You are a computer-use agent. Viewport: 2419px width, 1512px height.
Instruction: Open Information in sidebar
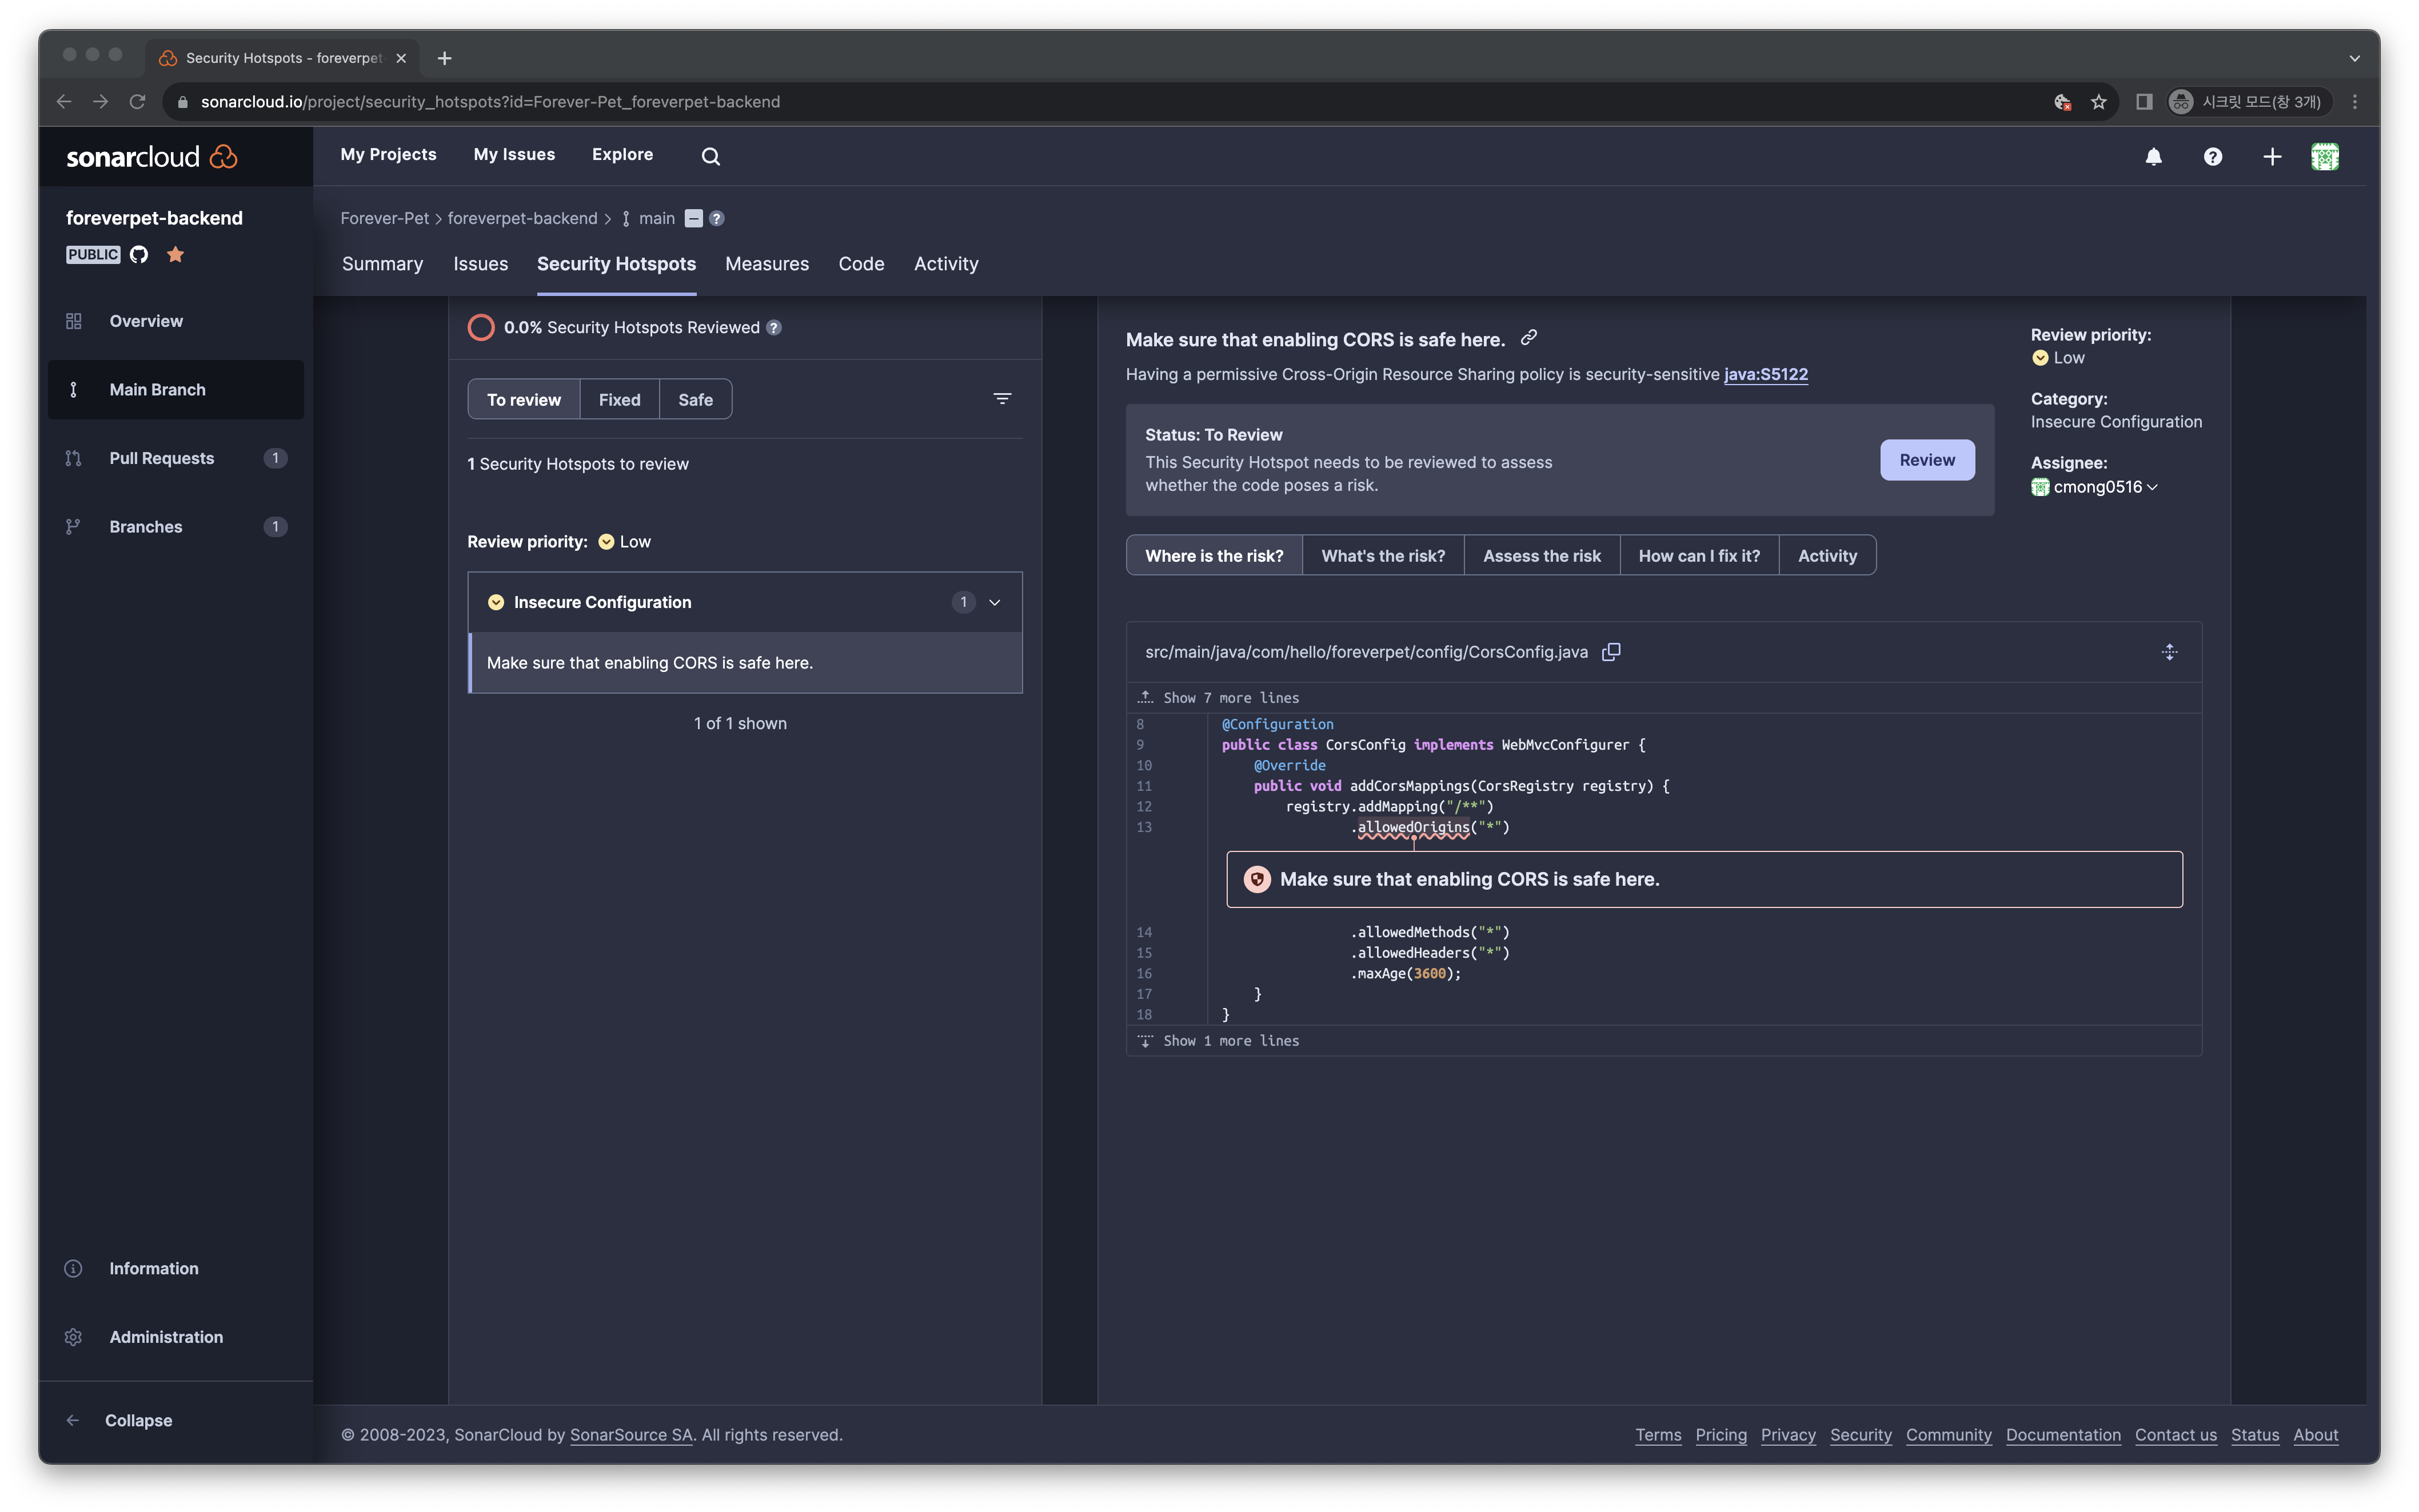click(175, 1268)
